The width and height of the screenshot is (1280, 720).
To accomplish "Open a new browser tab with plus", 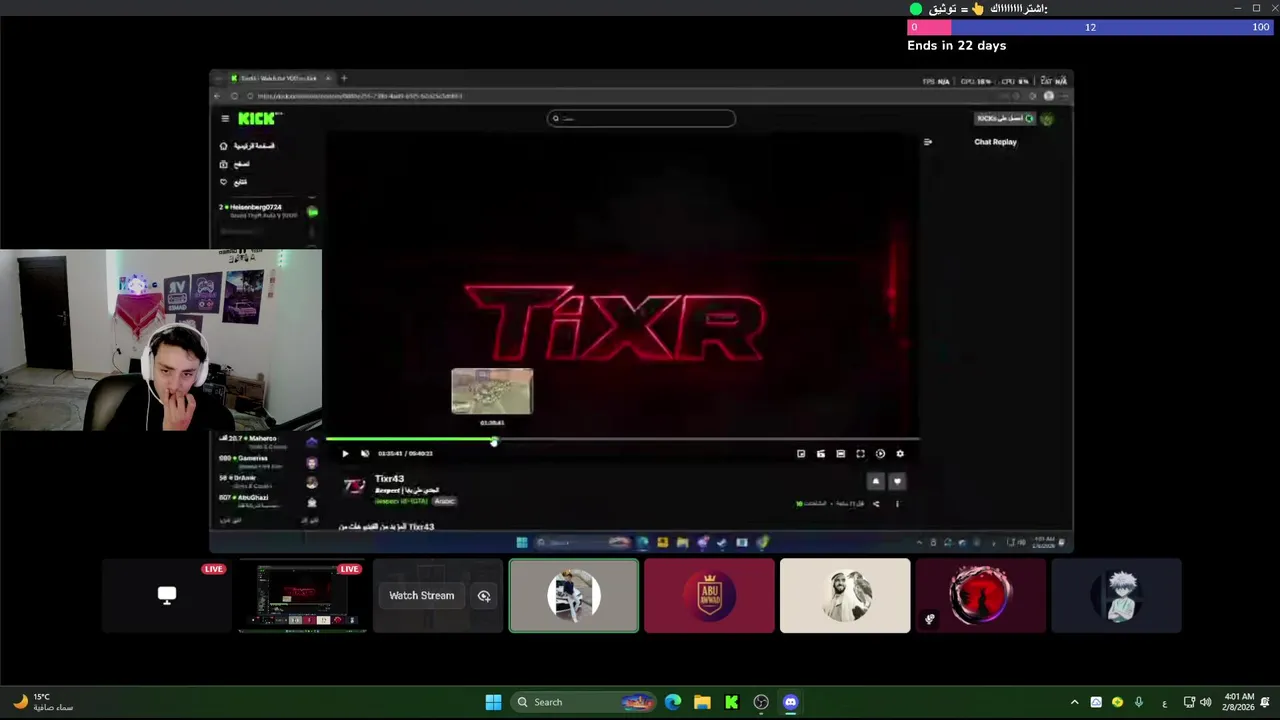I will pyautogui.click(x=344, y=78).
